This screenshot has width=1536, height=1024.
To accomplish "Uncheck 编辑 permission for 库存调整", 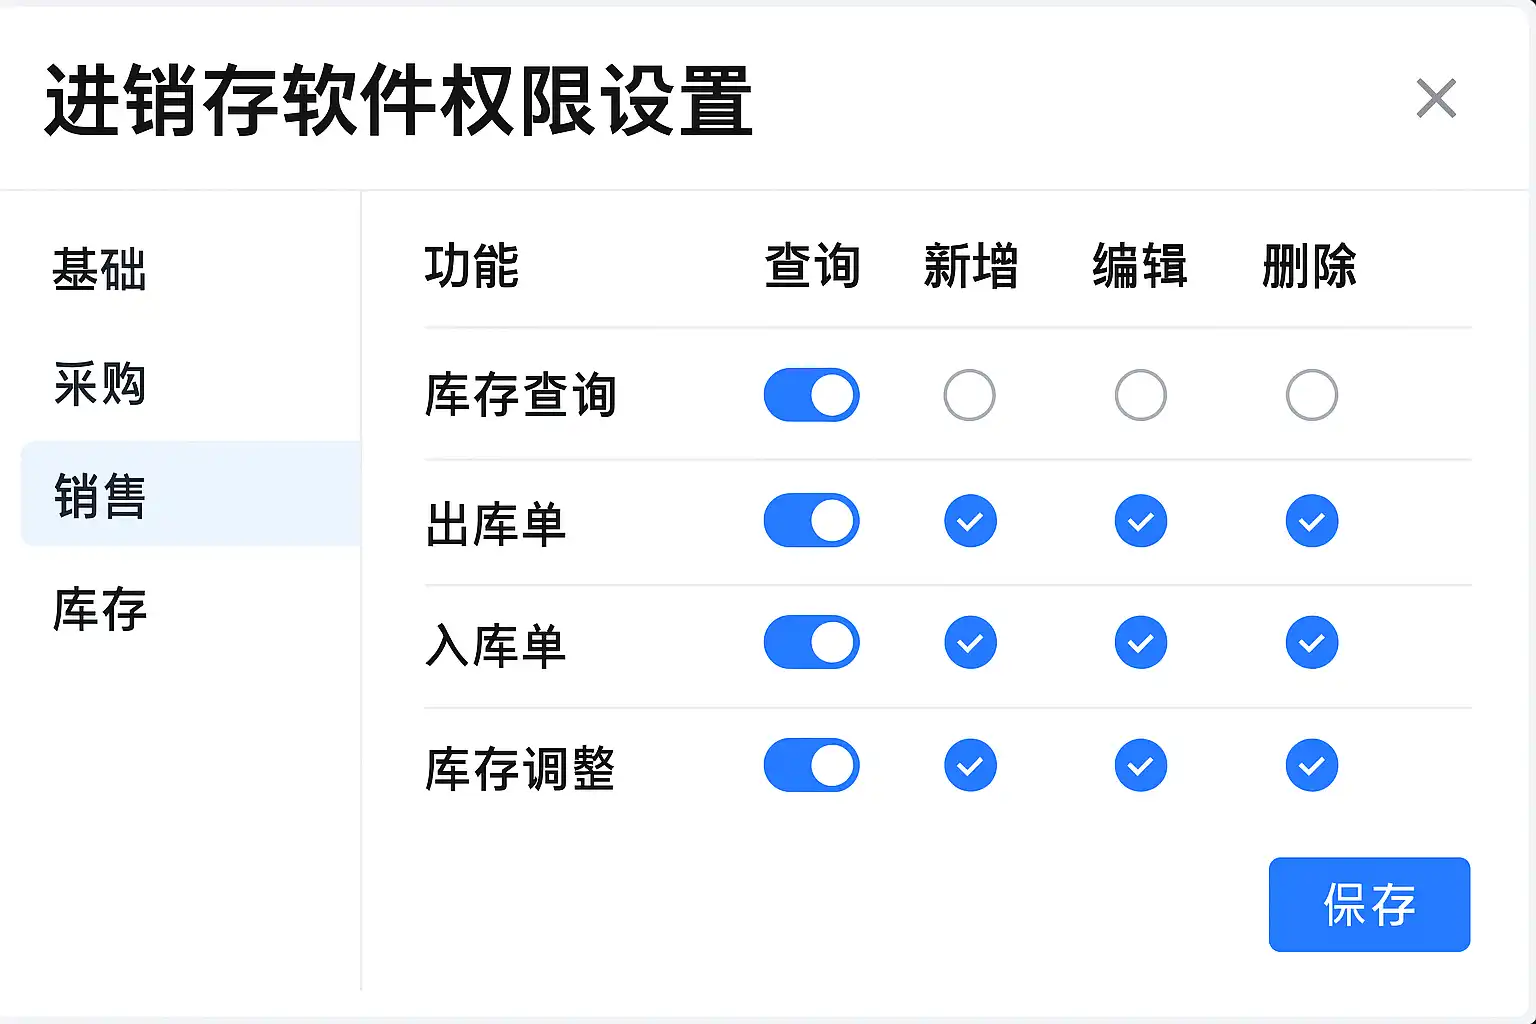I will point(1140,766).
